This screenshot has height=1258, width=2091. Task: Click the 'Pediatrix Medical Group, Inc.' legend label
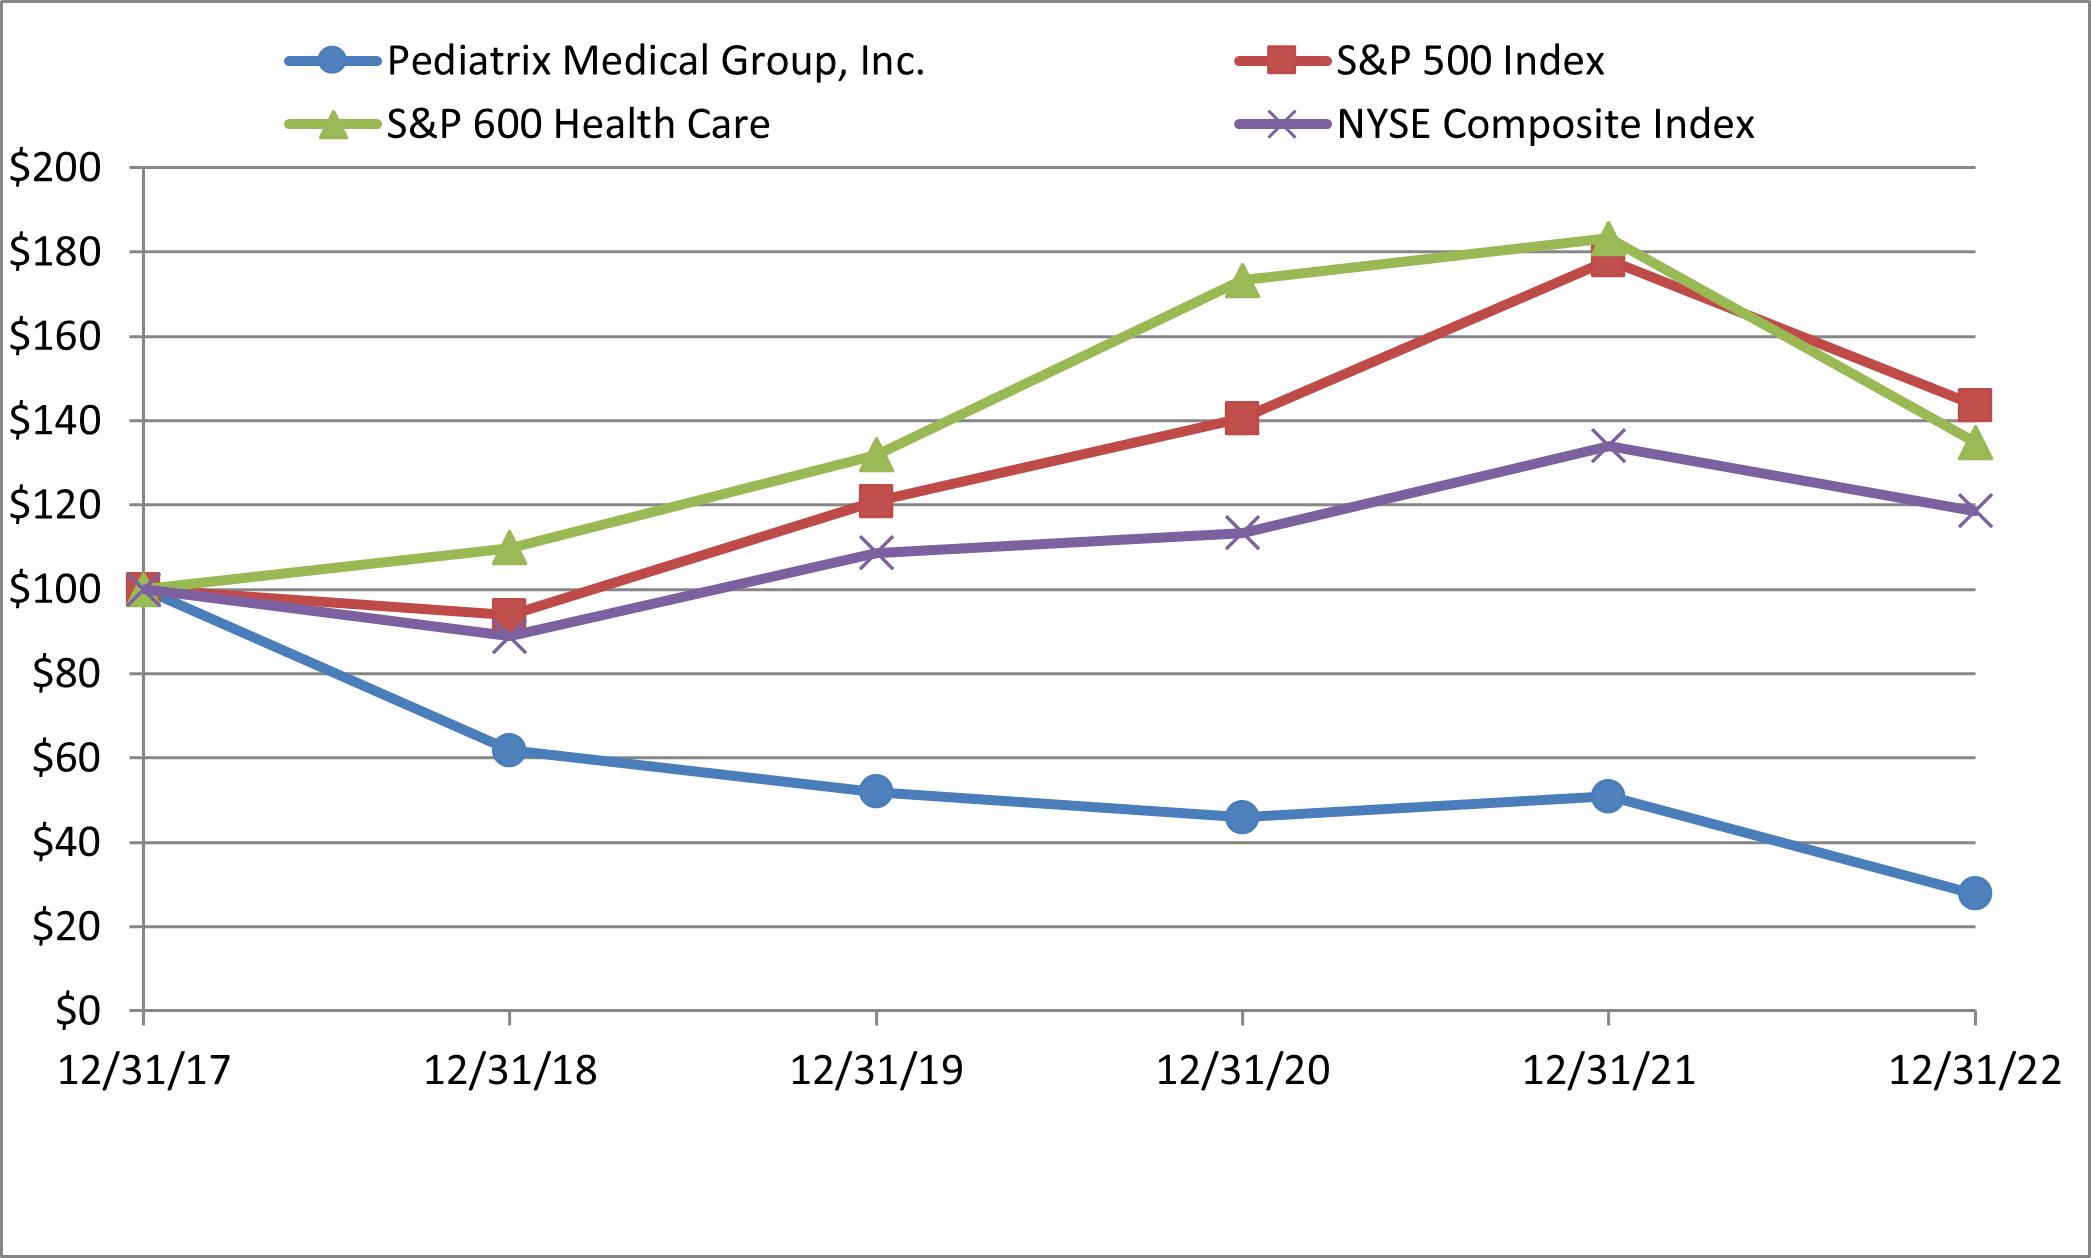655,61
